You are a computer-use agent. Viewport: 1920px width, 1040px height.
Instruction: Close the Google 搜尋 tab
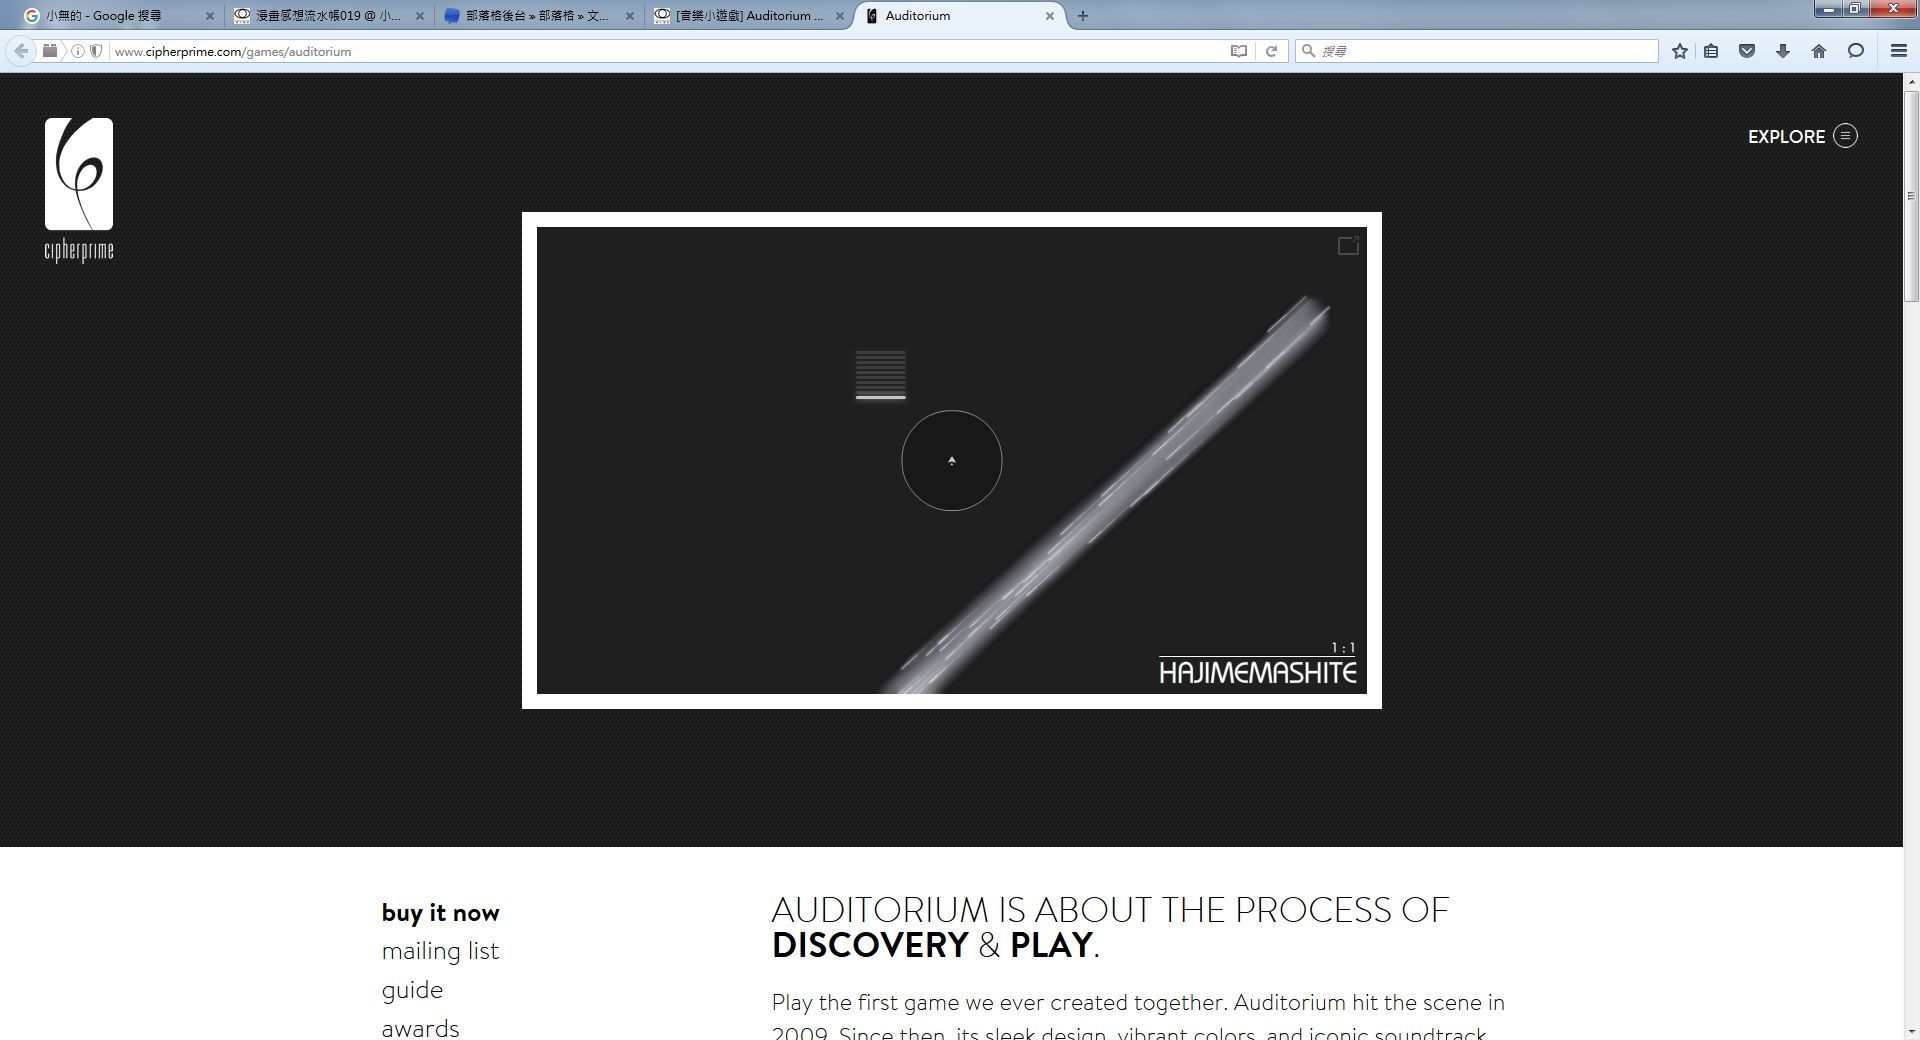(x=210, y=16)
